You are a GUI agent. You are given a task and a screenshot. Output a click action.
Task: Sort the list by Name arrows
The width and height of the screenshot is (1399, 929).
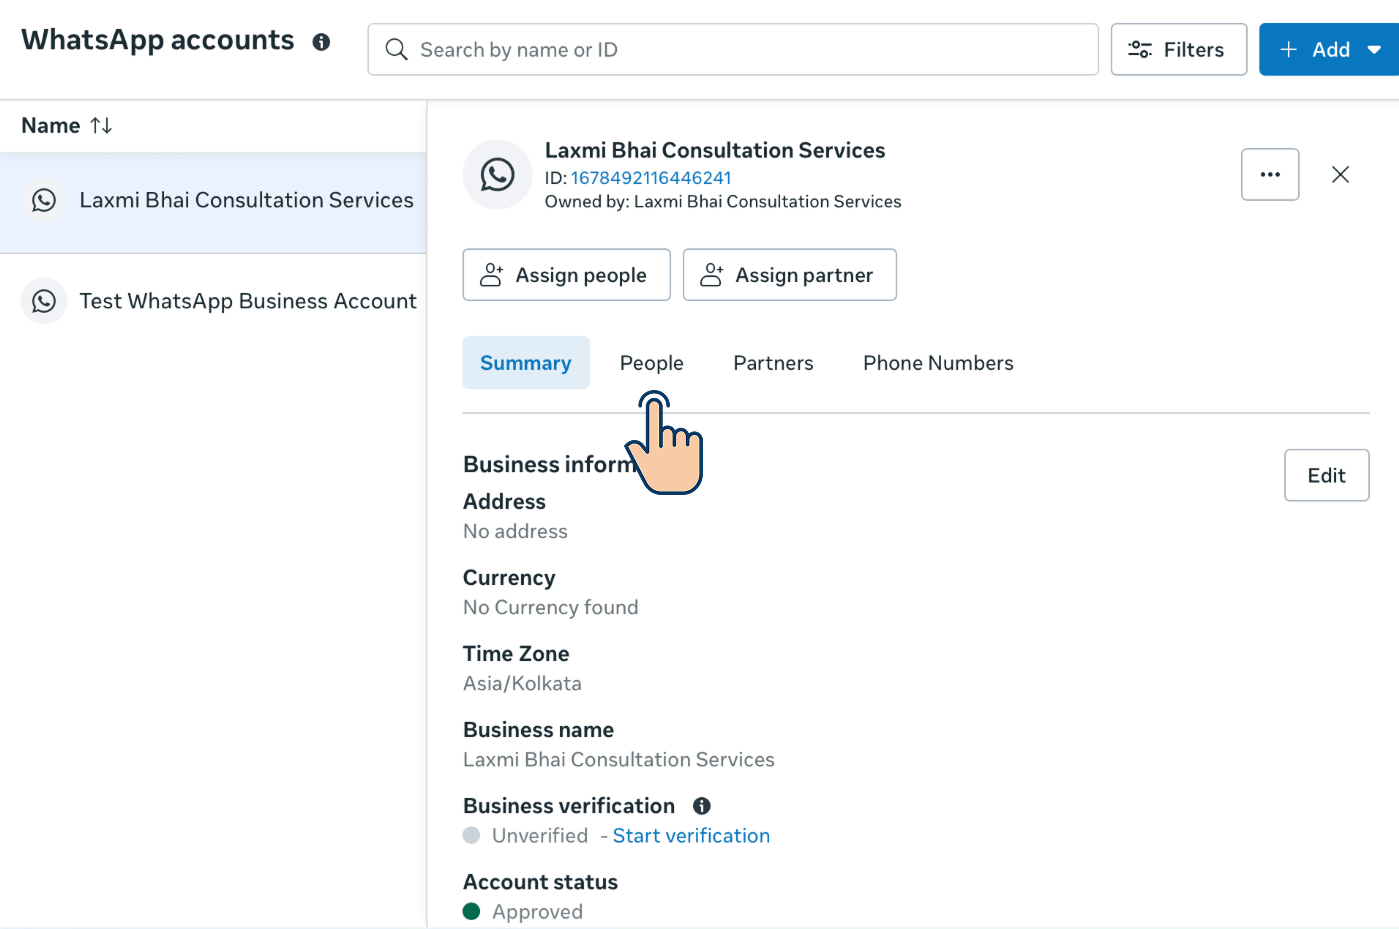click(101, 126)
